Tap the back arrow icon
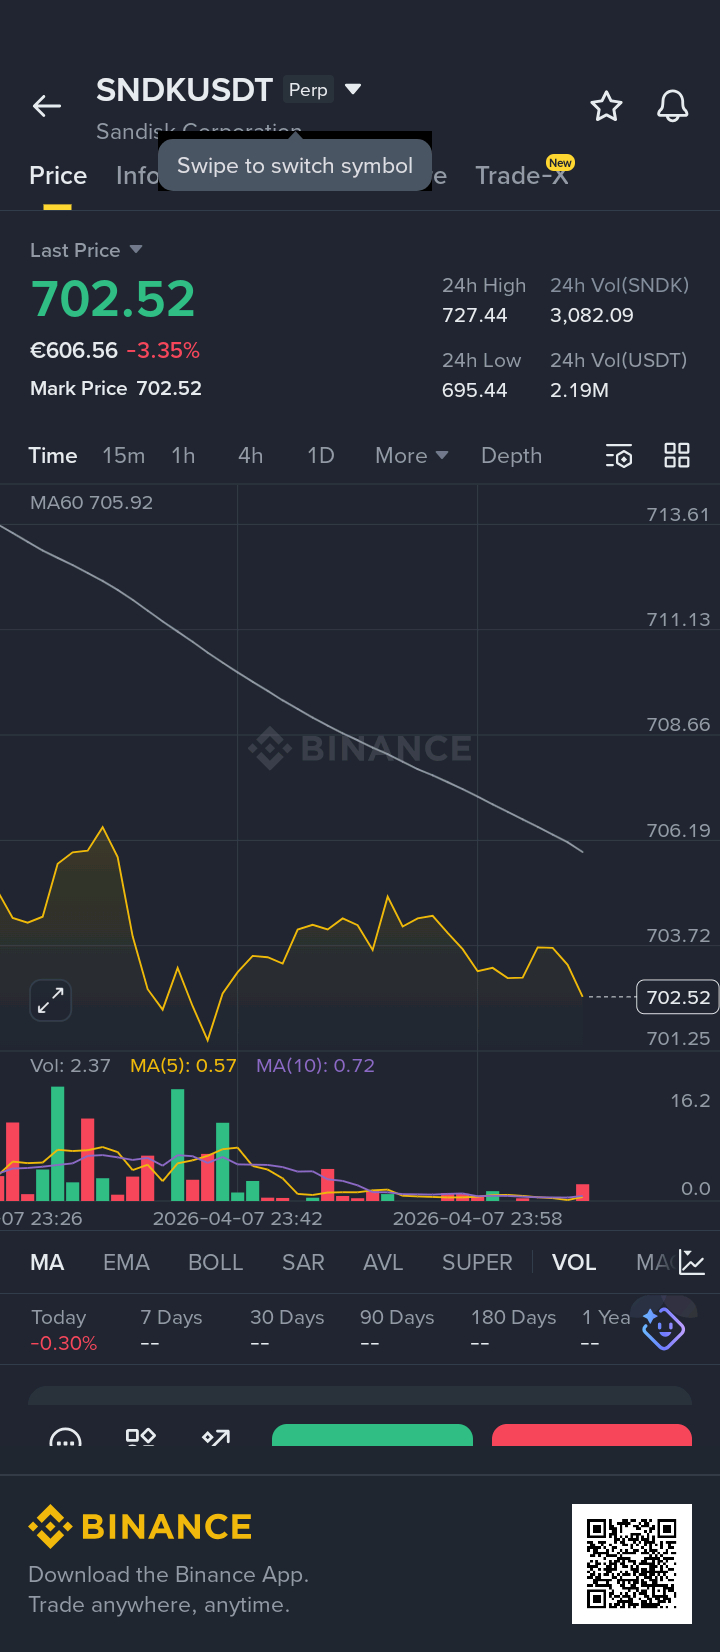This screenshot has width=720, height=1652. (x=47, y=106)
